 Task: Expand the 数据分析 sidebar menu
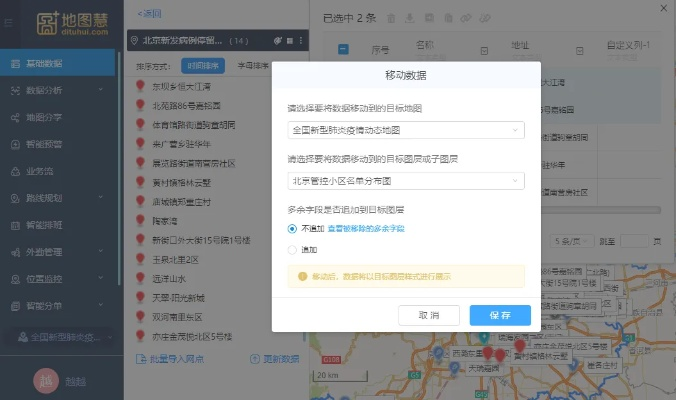pos(60,90)
